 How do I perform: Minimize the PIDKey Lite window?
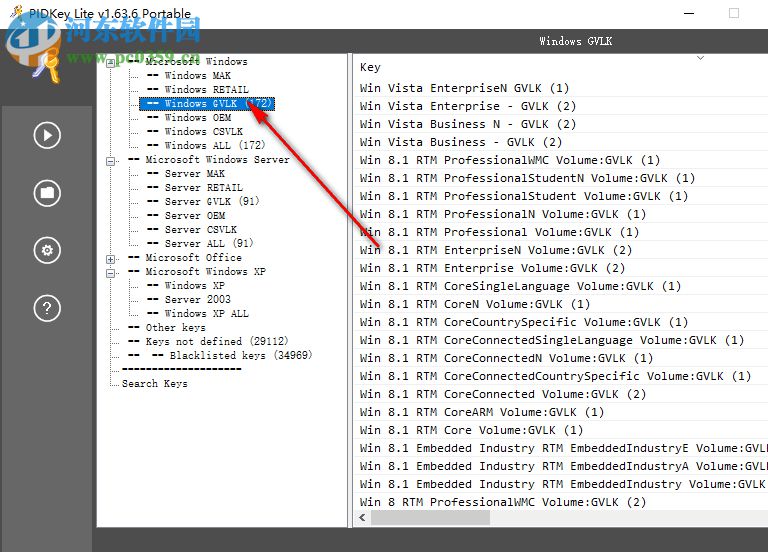point(689,13)
